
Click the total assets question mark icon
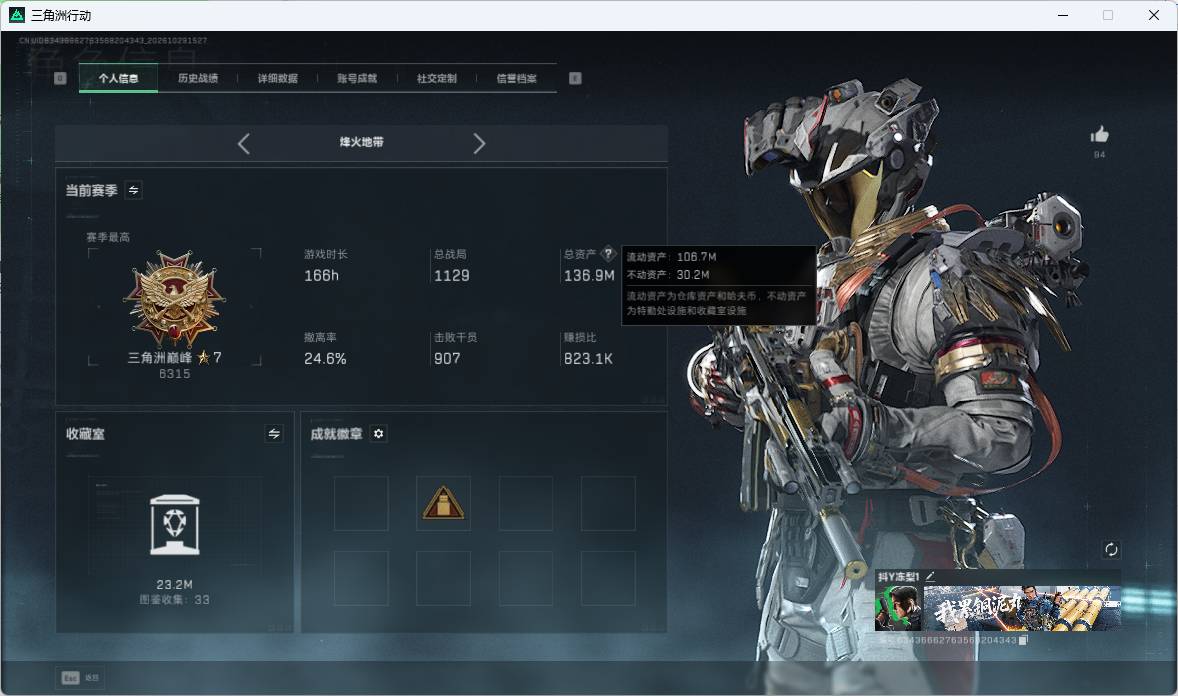click(609, 254)
